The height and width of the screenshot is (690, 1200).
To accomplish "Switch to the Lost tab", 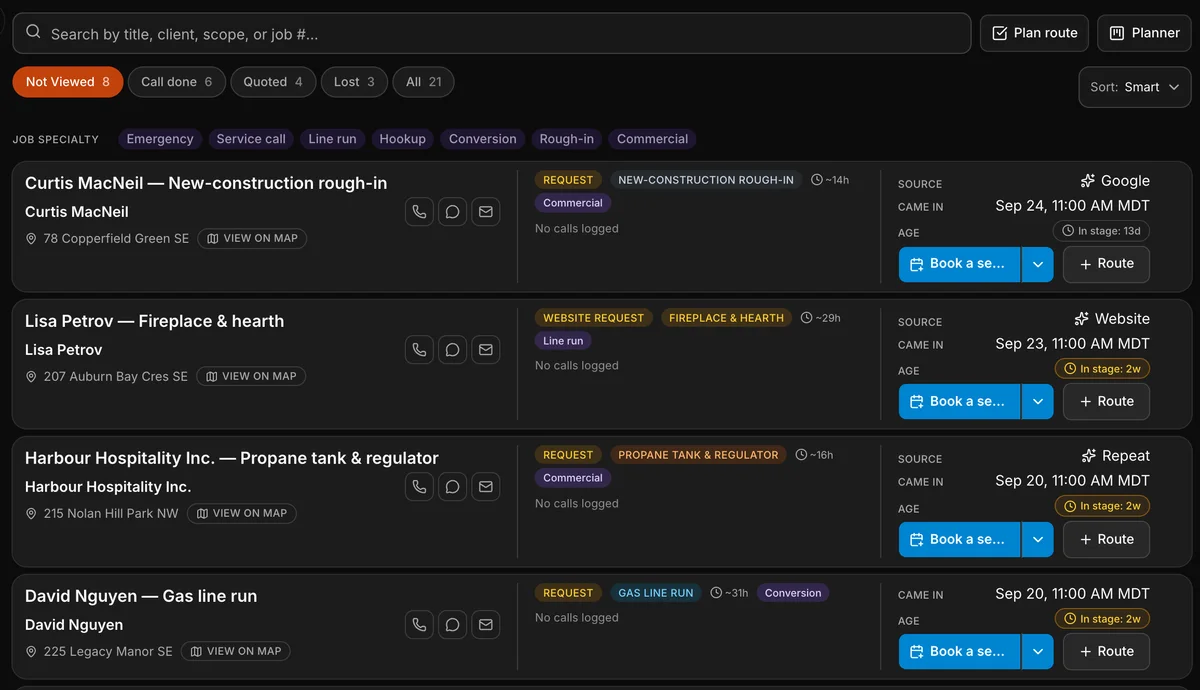I will pyautogui.click(x=355, y=82).
